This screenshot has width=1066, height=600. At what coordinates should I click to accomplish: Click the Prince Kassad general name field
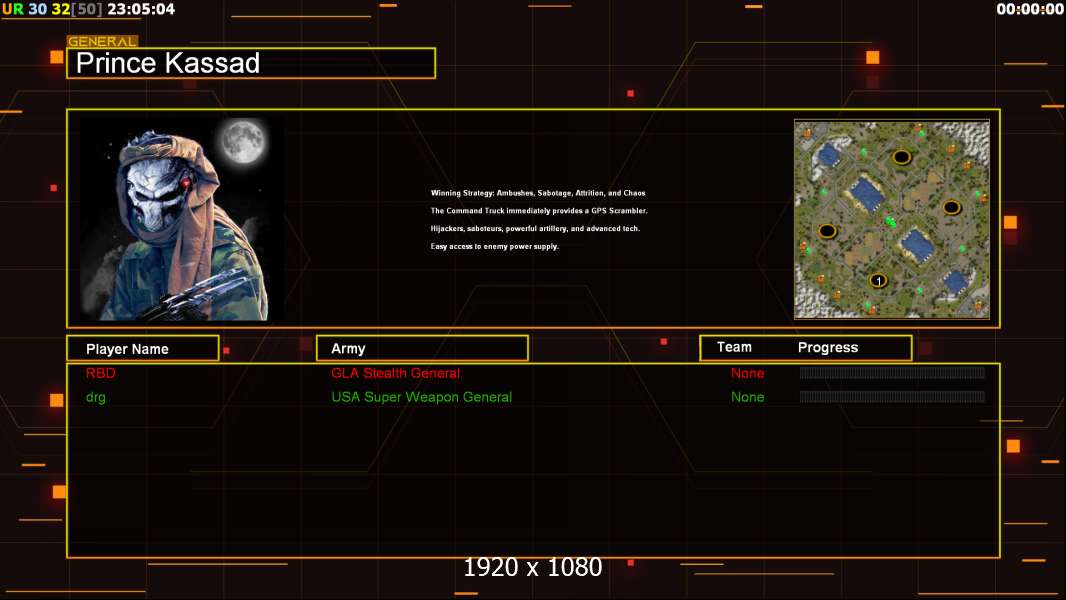(251, 63)
